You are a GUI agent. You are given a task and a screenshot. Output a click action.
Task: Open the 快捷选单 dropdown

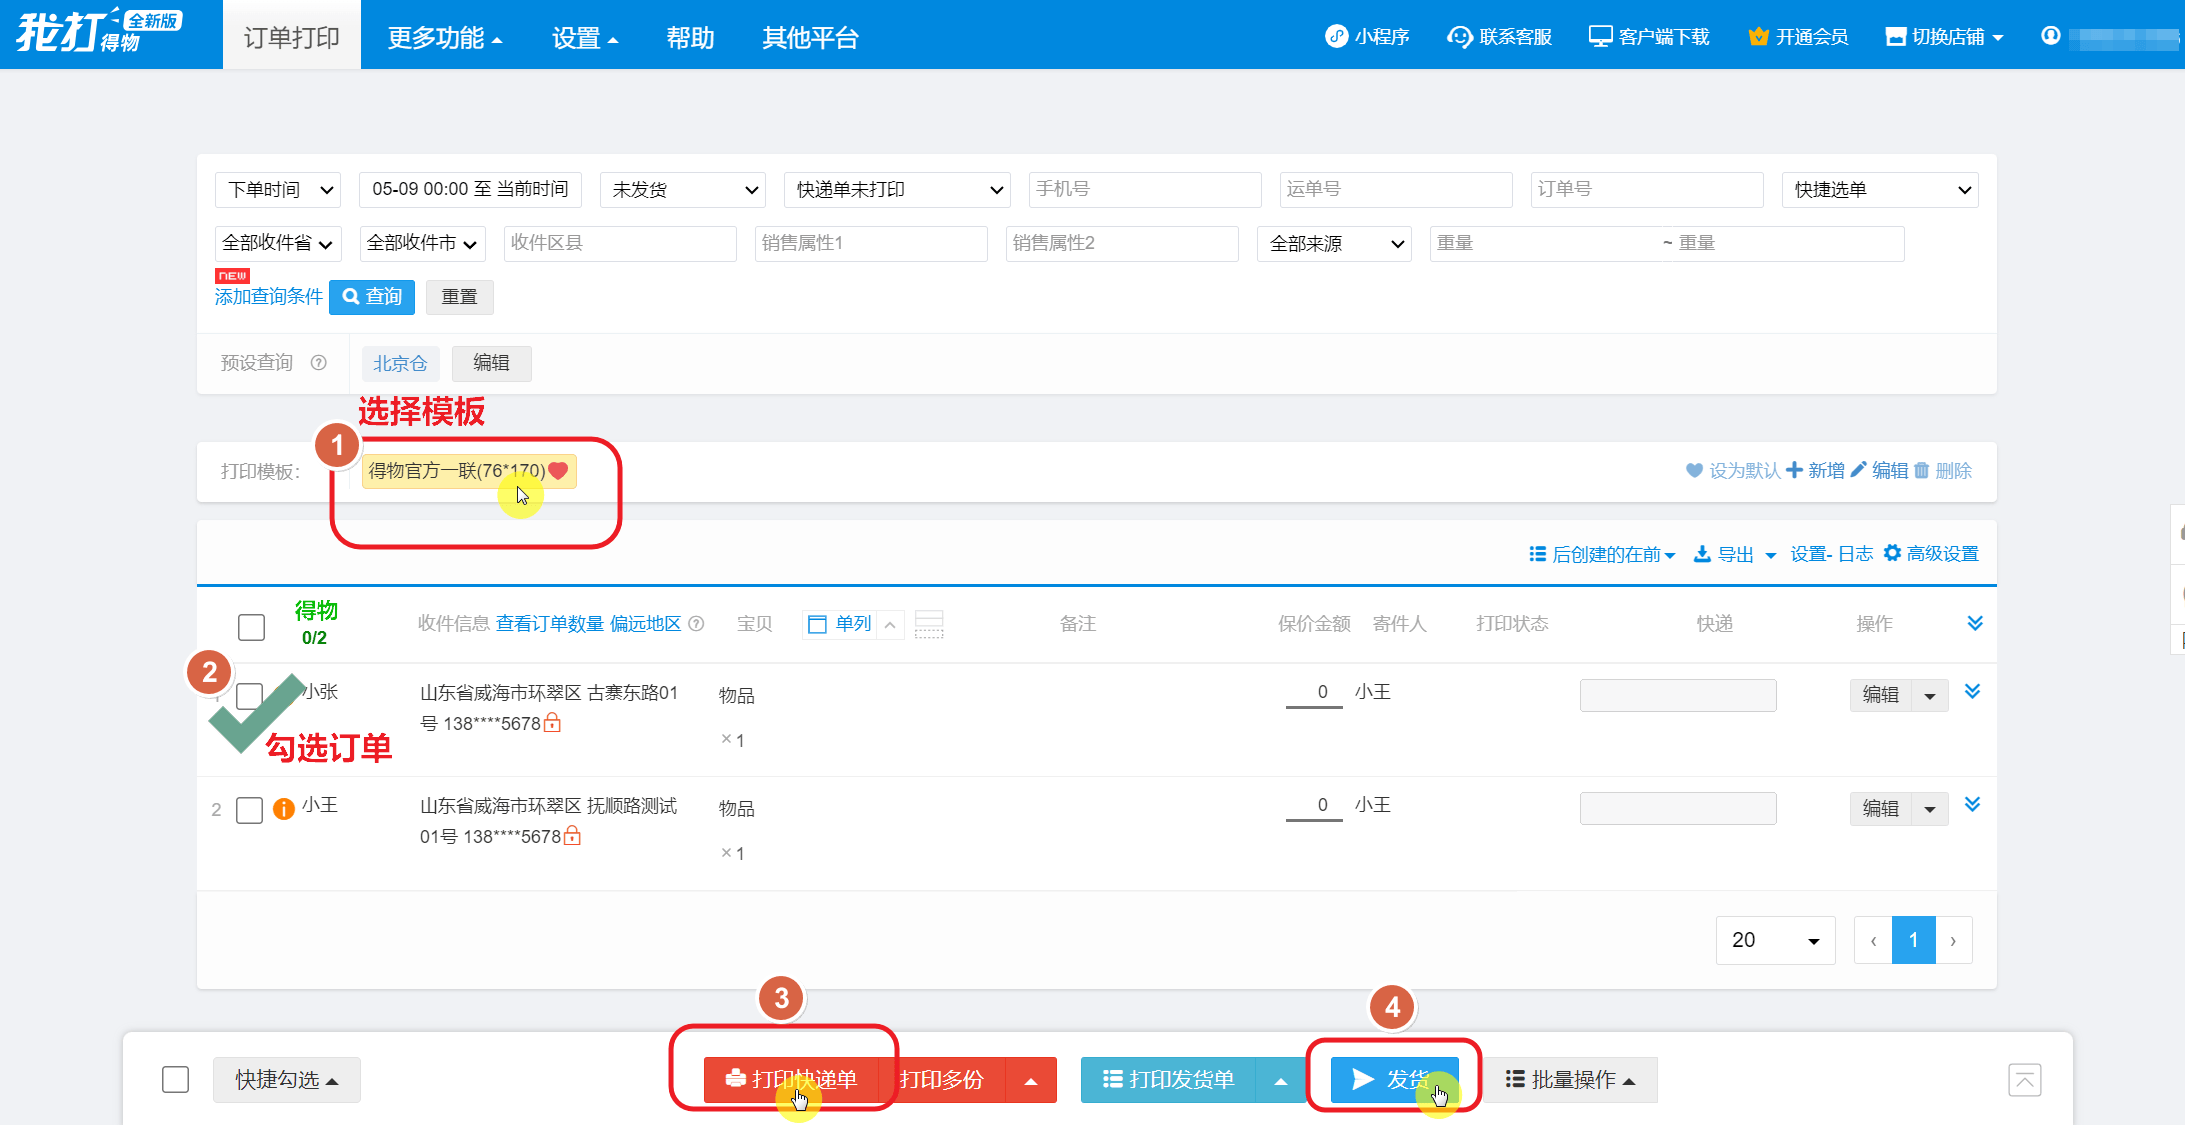1880,190
